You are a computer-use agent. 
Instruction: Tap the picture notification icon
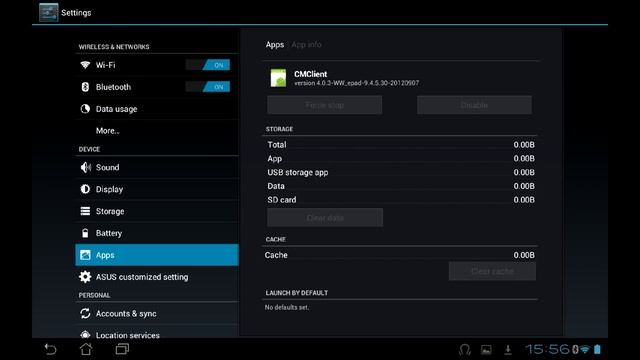click(486, 350)
